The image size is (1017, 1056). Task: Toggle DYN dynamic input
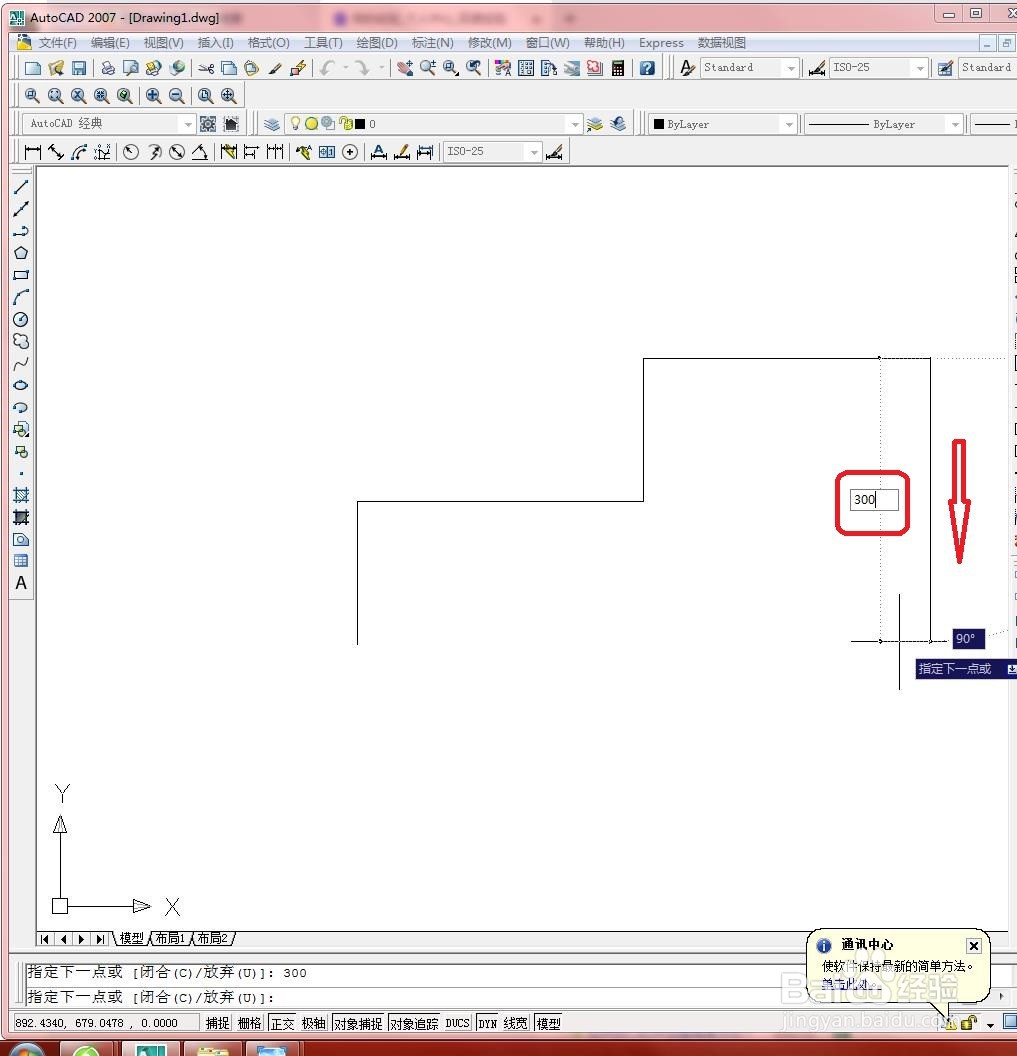coord(488,1023)
